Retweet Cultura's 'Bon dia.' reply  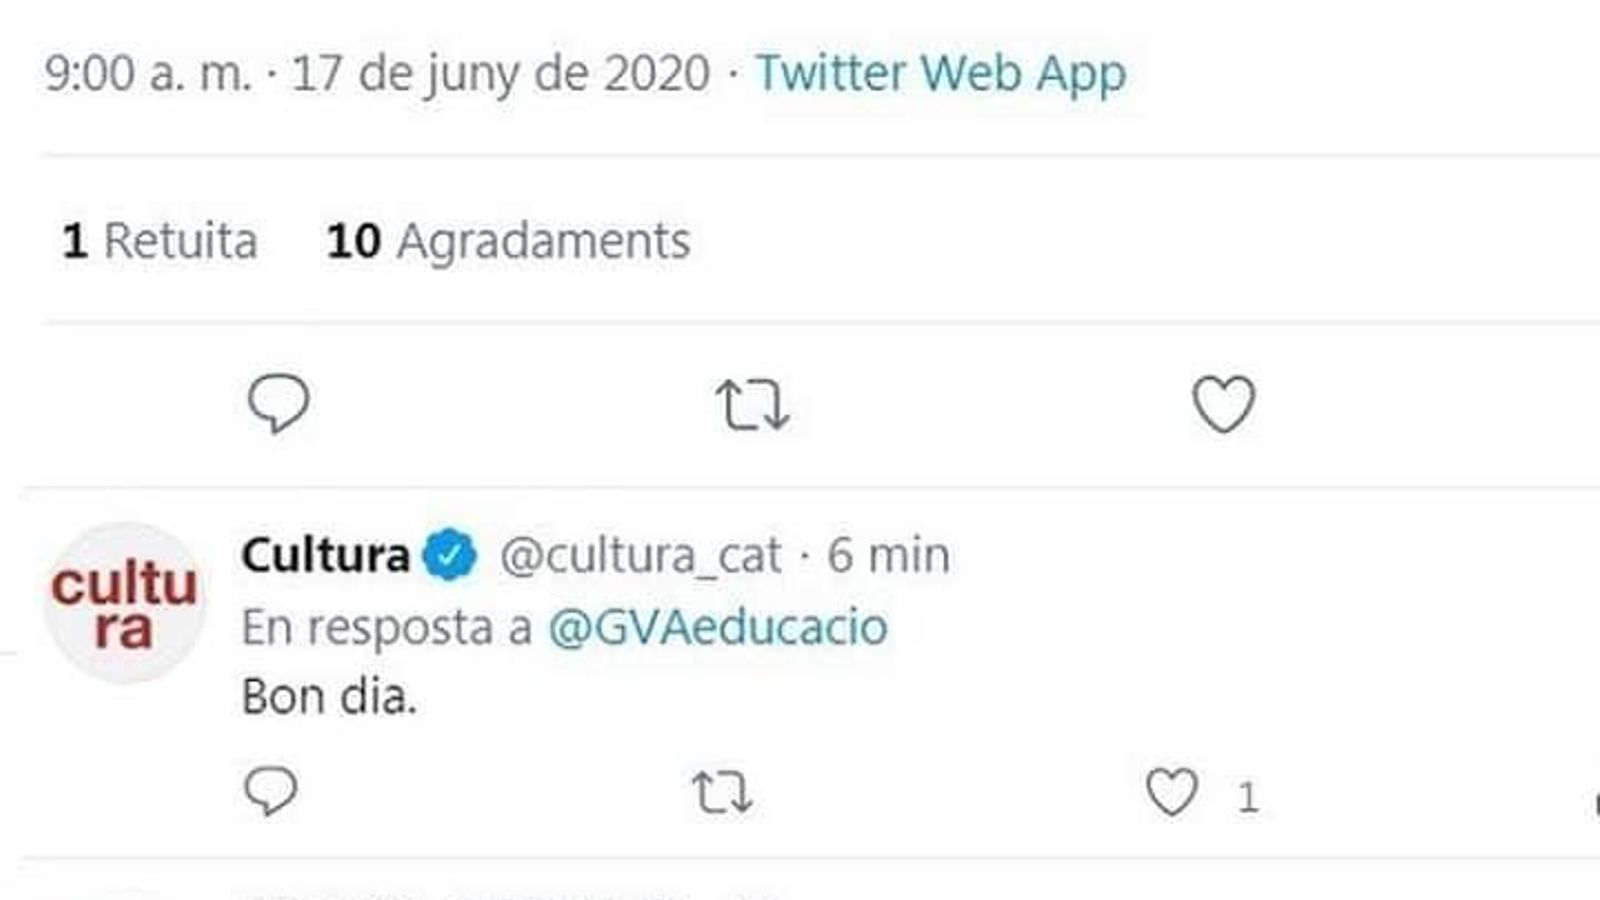pos(722,793)
